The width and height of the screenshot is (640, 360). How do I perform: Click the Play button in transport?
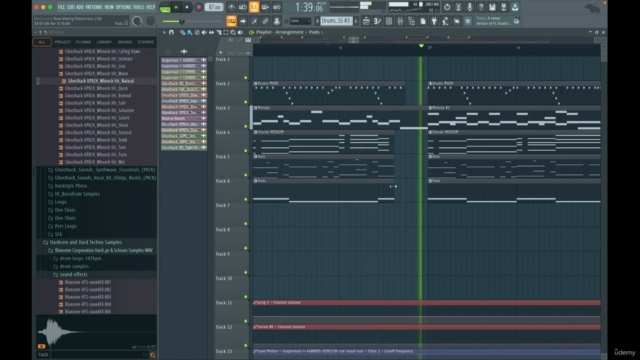click(x=176, y=7)
